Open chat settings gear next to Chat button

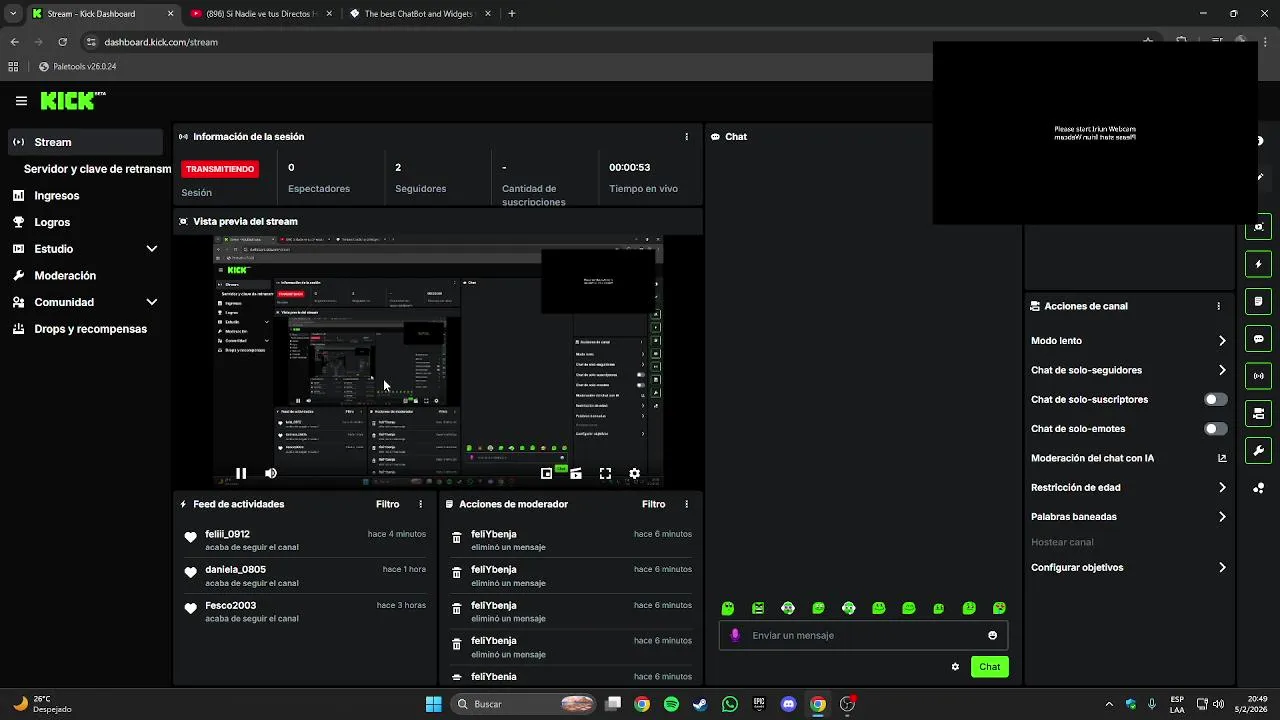[955, 667]
